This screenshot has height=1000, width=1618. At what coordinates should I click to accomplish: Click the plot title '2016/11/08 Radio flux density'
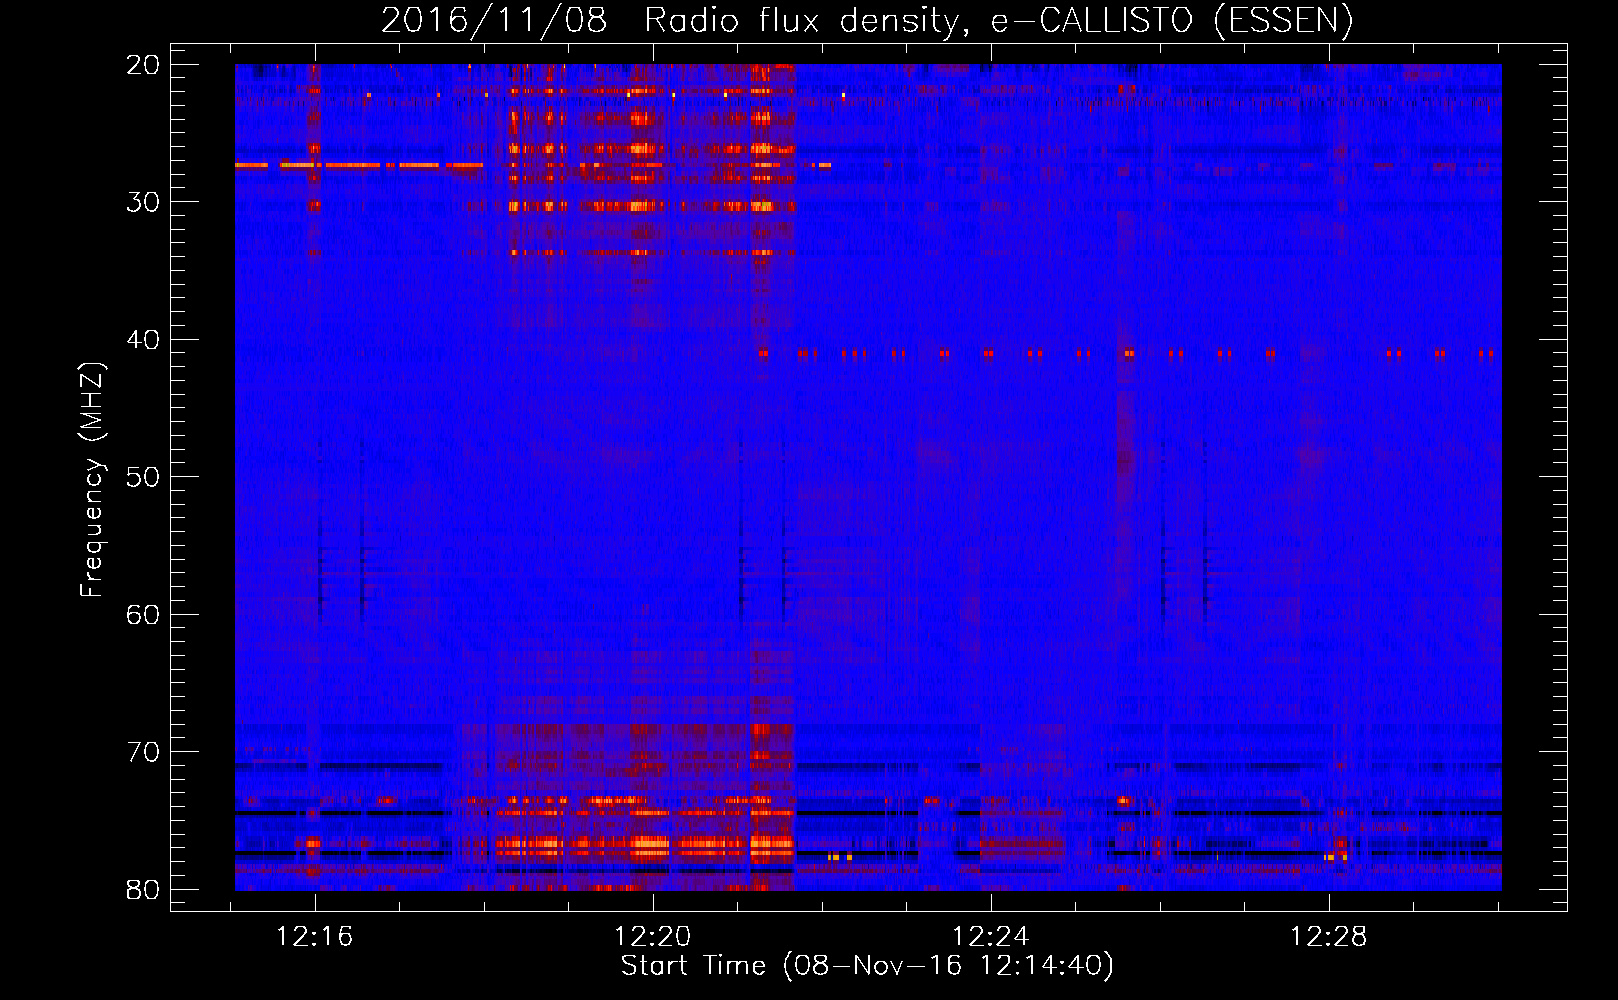[867, 20]
